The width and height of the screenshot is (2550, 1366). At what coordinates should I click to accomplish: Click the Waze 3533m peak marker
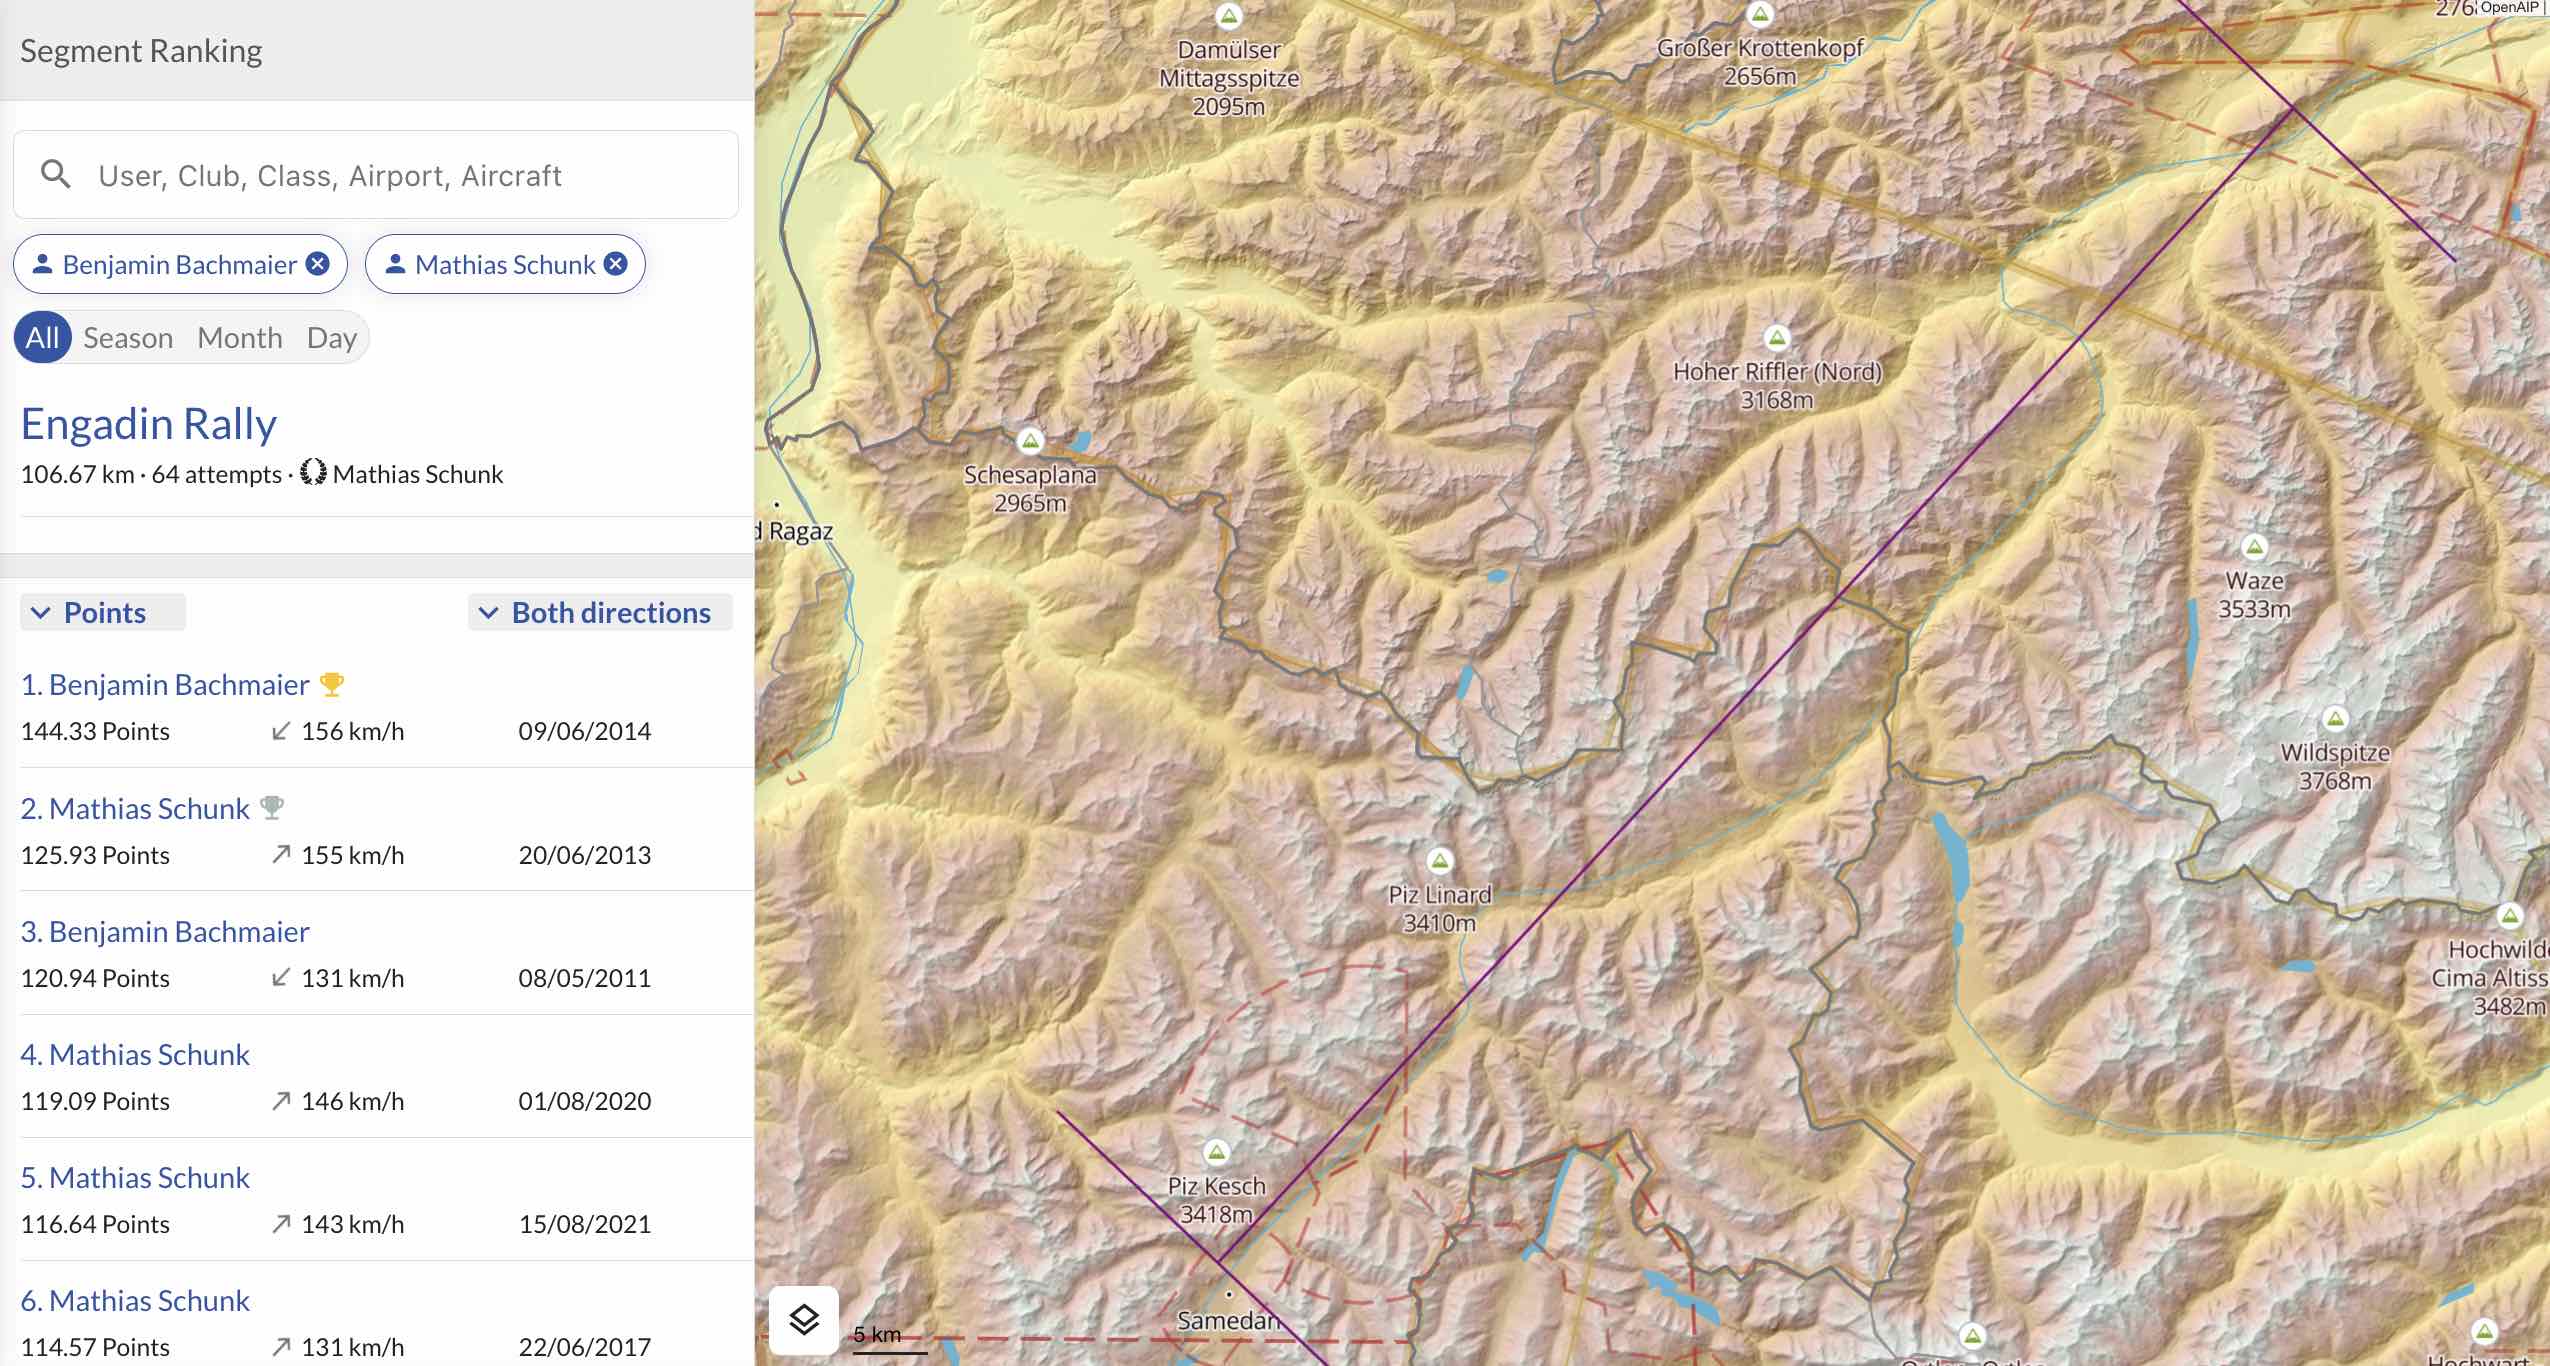coord(2253,547)
